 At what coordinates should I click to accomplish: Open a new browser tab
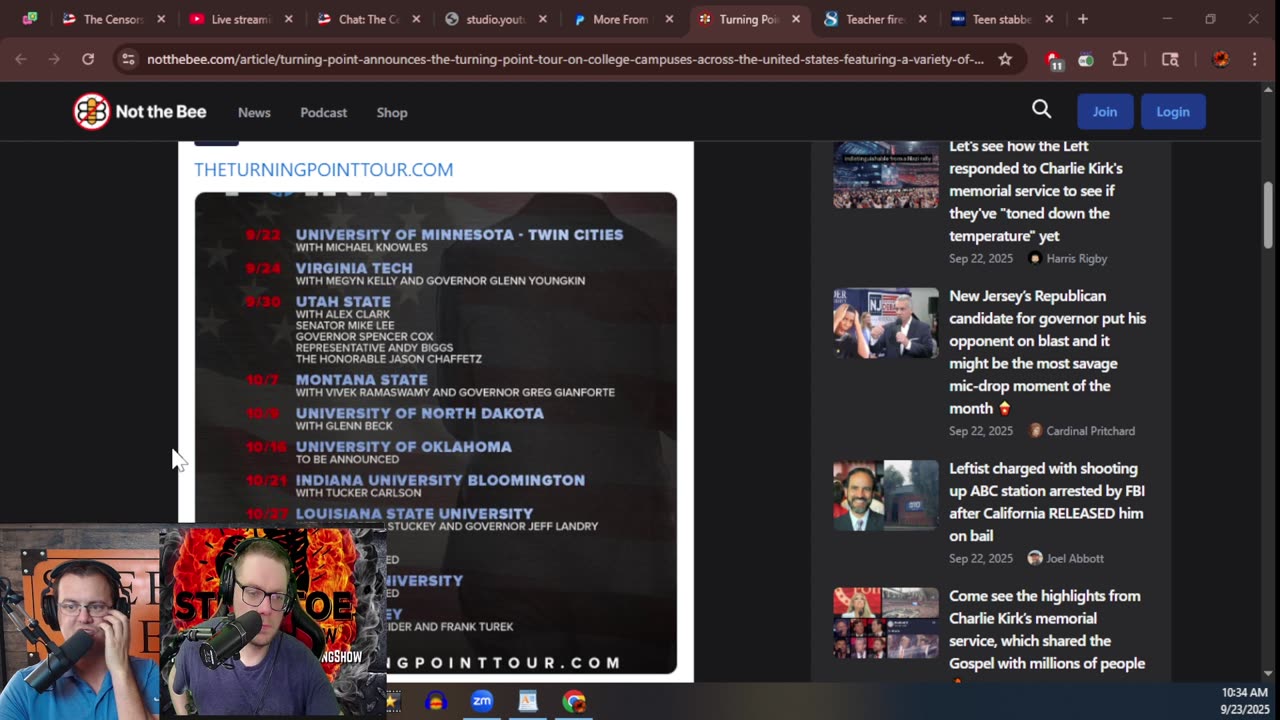pyautogui.click(x=1083, y=19)
